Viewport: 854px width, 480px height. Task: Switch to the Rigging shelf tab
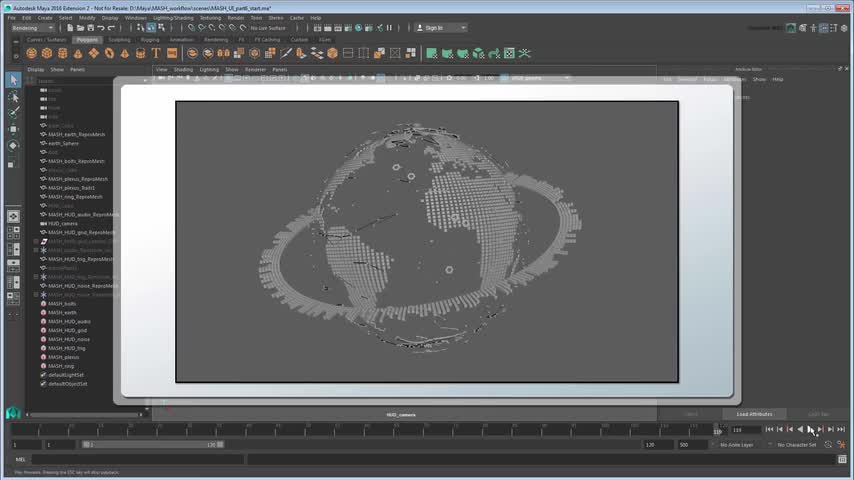click(150, 40)
